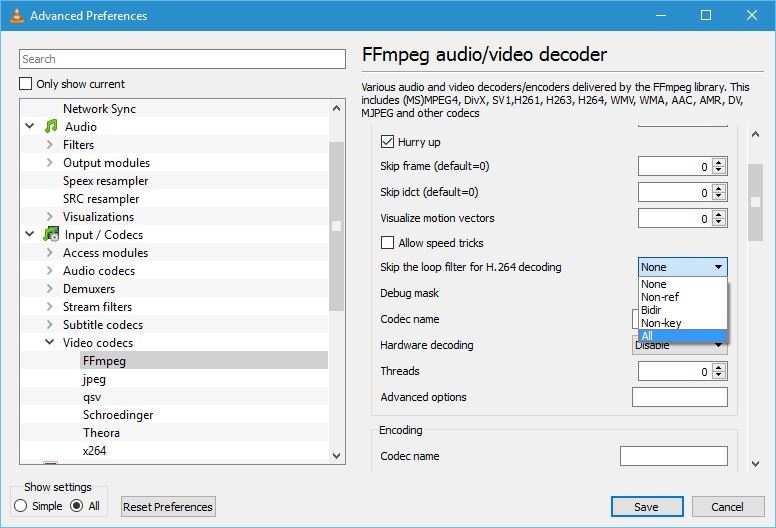Click the tree panel scrollbar thumb
The width and height of the screenshot is (776, 528).
pos(337,226)
